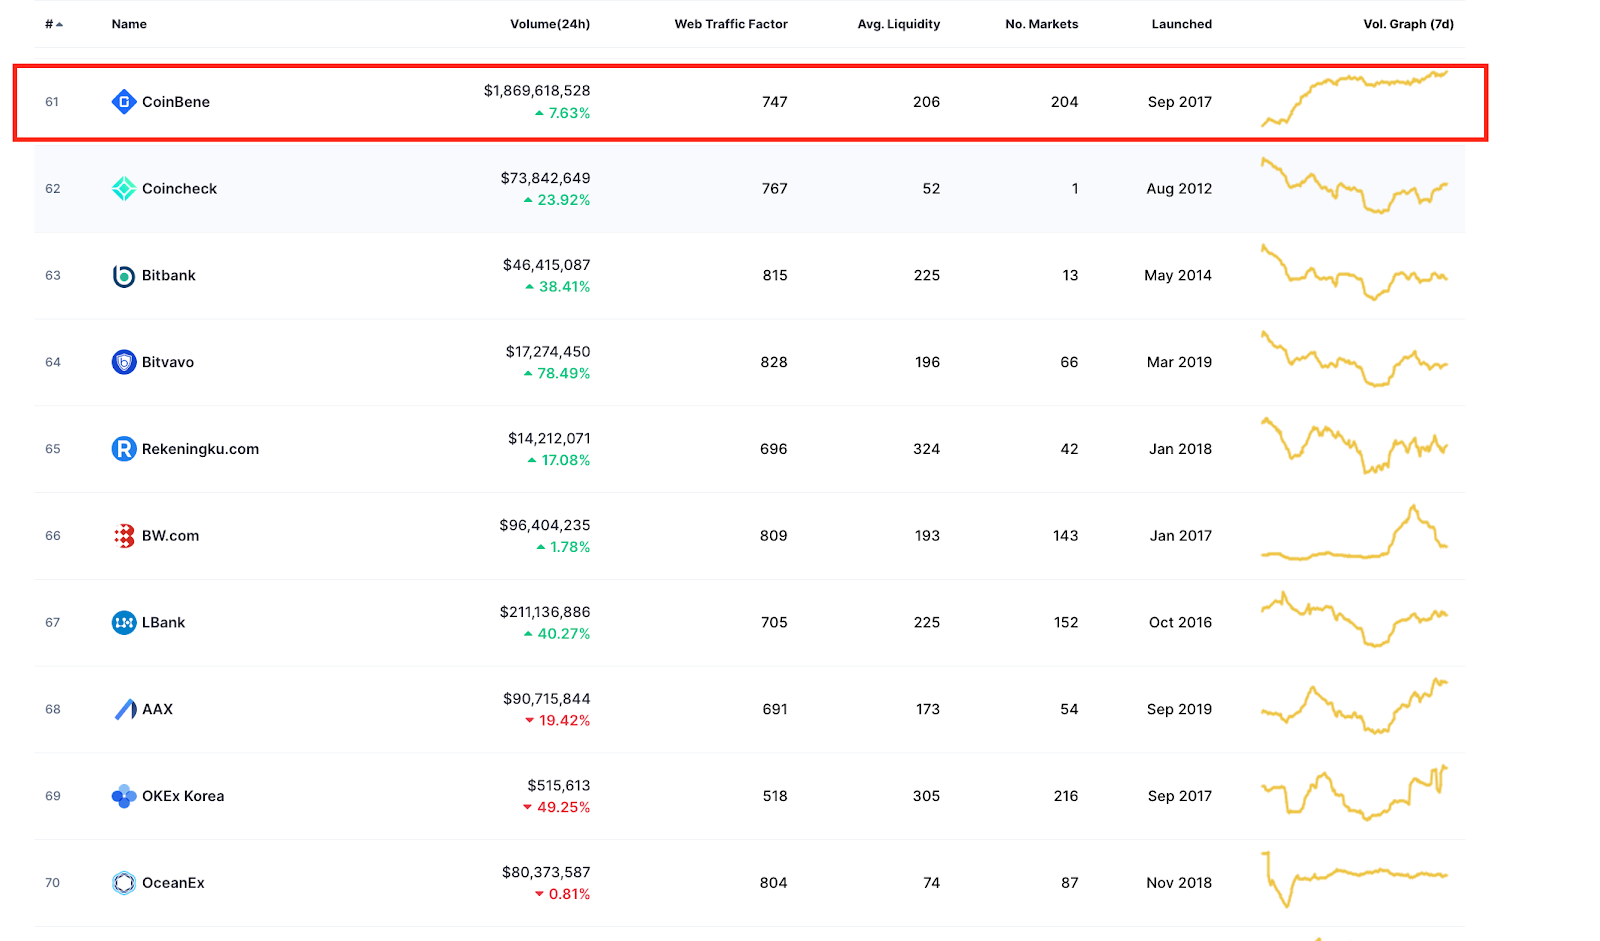Sort by Volume(24h) column header

point(550,24)
